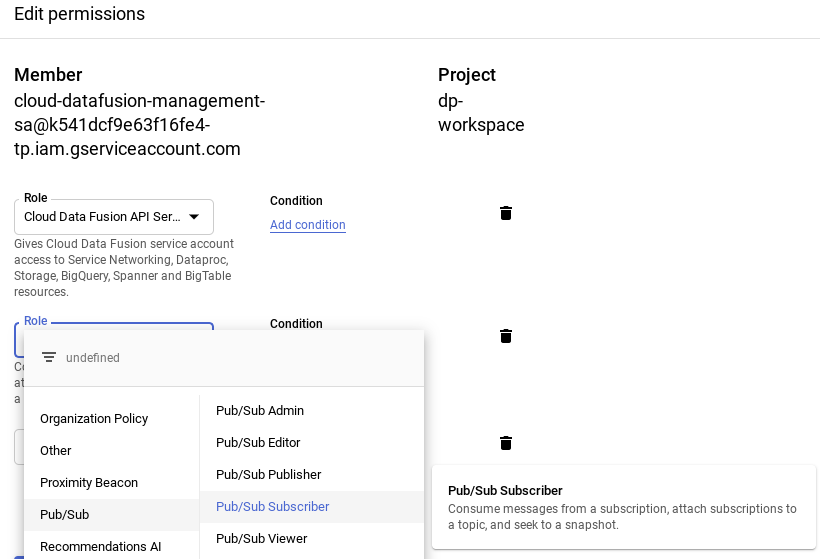Image resolution: width=820 pixels, height=559 pixels.
Task: Choose the Other category
Action: coord(56,451)
